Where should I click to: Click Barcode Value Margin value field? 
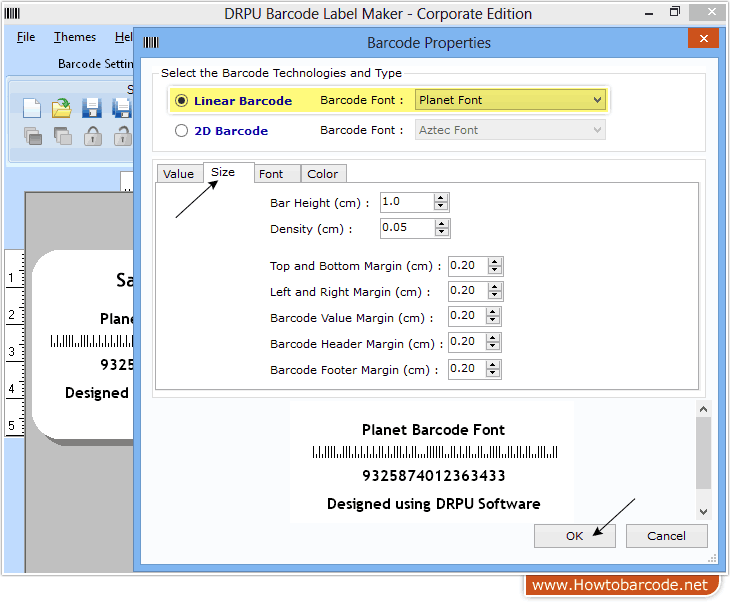(467, 316)
